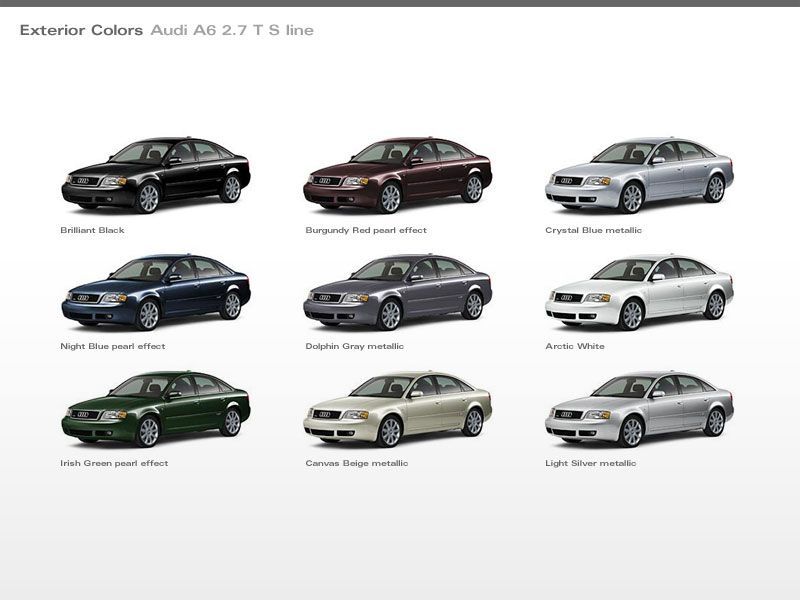This screenshot has height=600, width=800.
Task: Click the Night Blue pearl effect label
Action: tap(113, 347)
